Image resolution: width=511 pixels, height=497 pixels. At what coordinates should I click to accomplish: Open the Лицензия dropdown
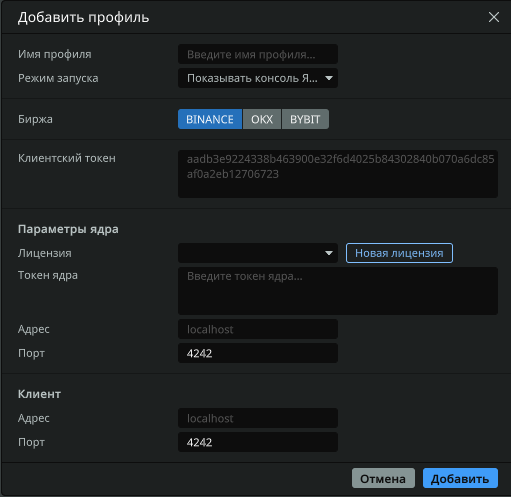(x=258, y=253)
